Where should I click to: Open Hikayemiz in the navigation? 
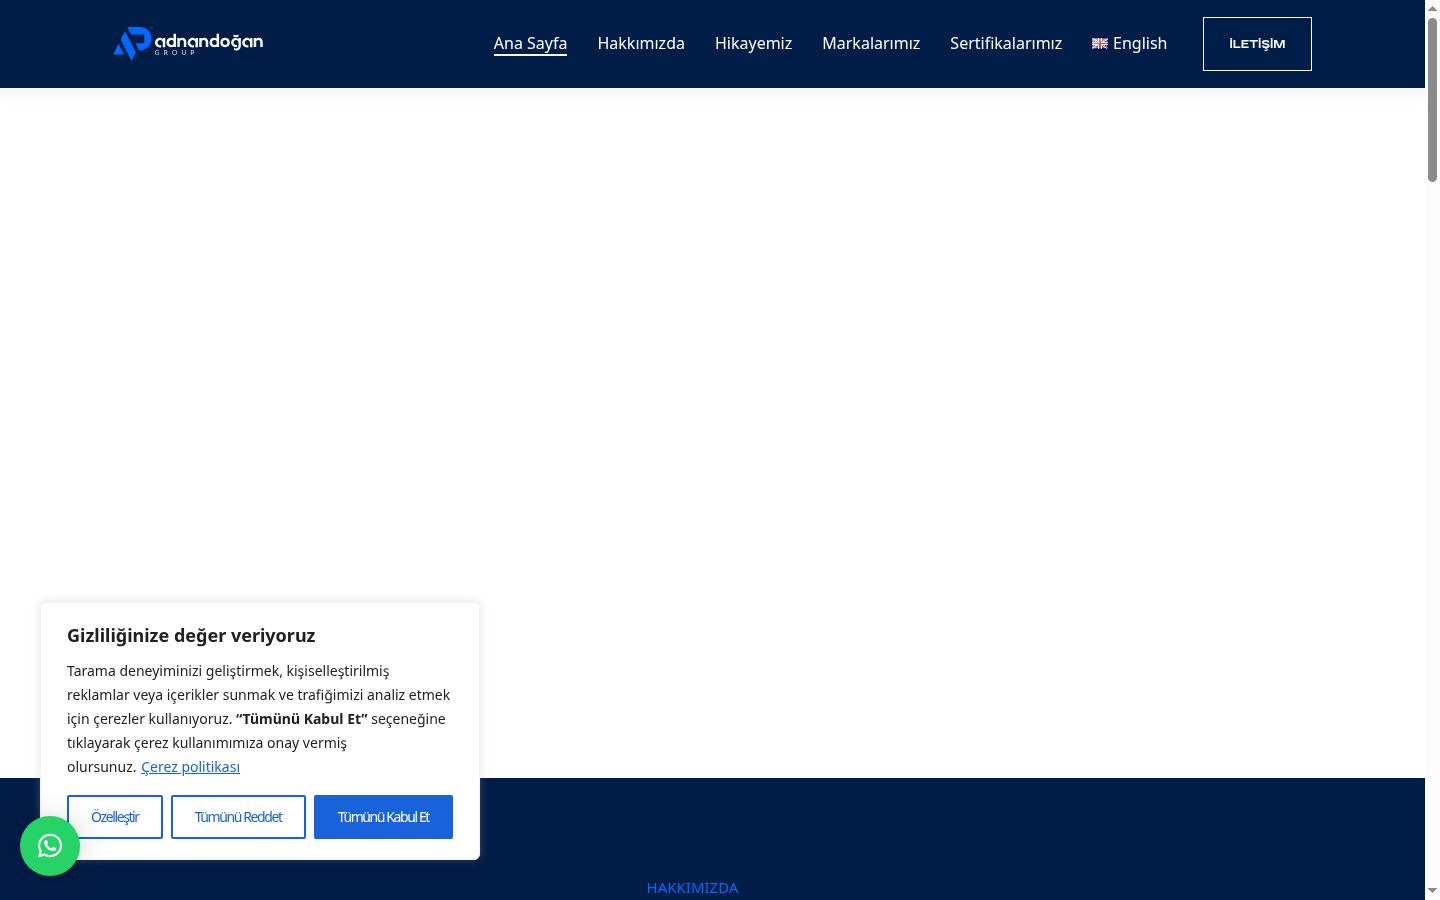click(753, 43)
